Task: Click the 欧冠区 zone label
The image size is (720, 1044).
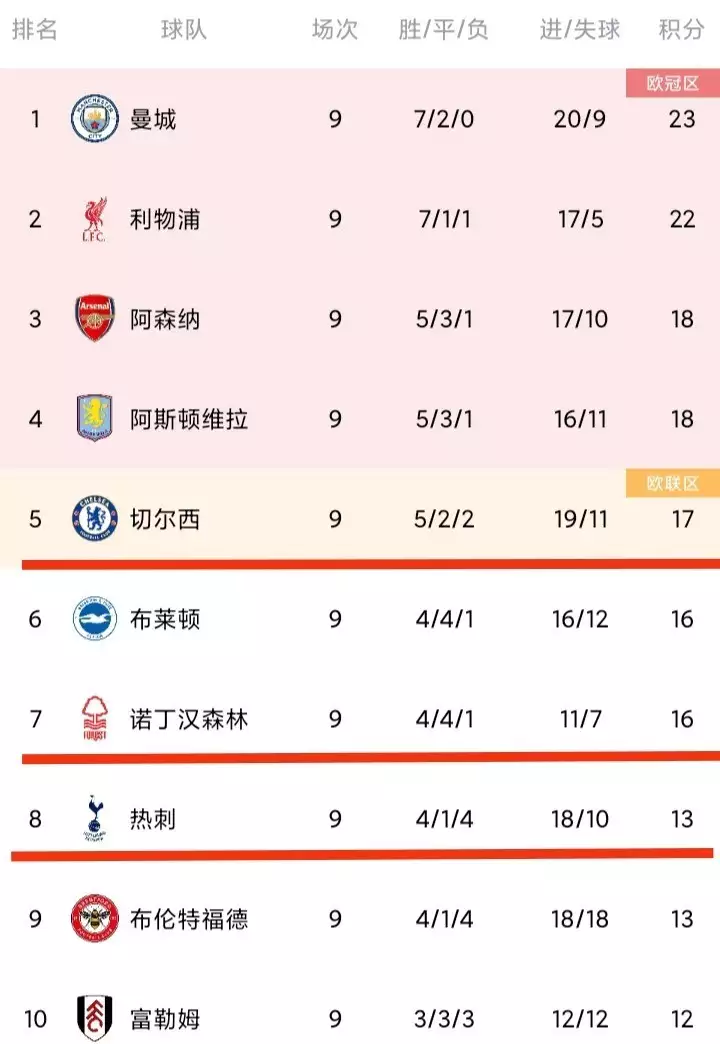Action: (673, 84)
